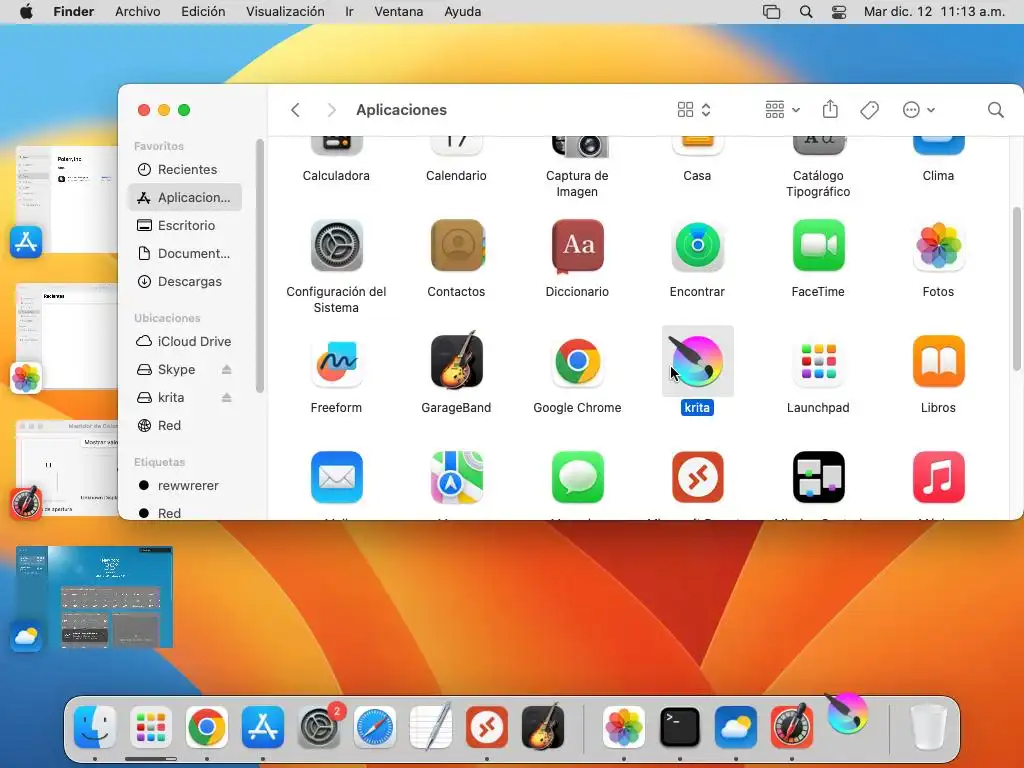Open the more actions ellipsis menu
This screenshot has width=1024, height=768.
(918, 110)
